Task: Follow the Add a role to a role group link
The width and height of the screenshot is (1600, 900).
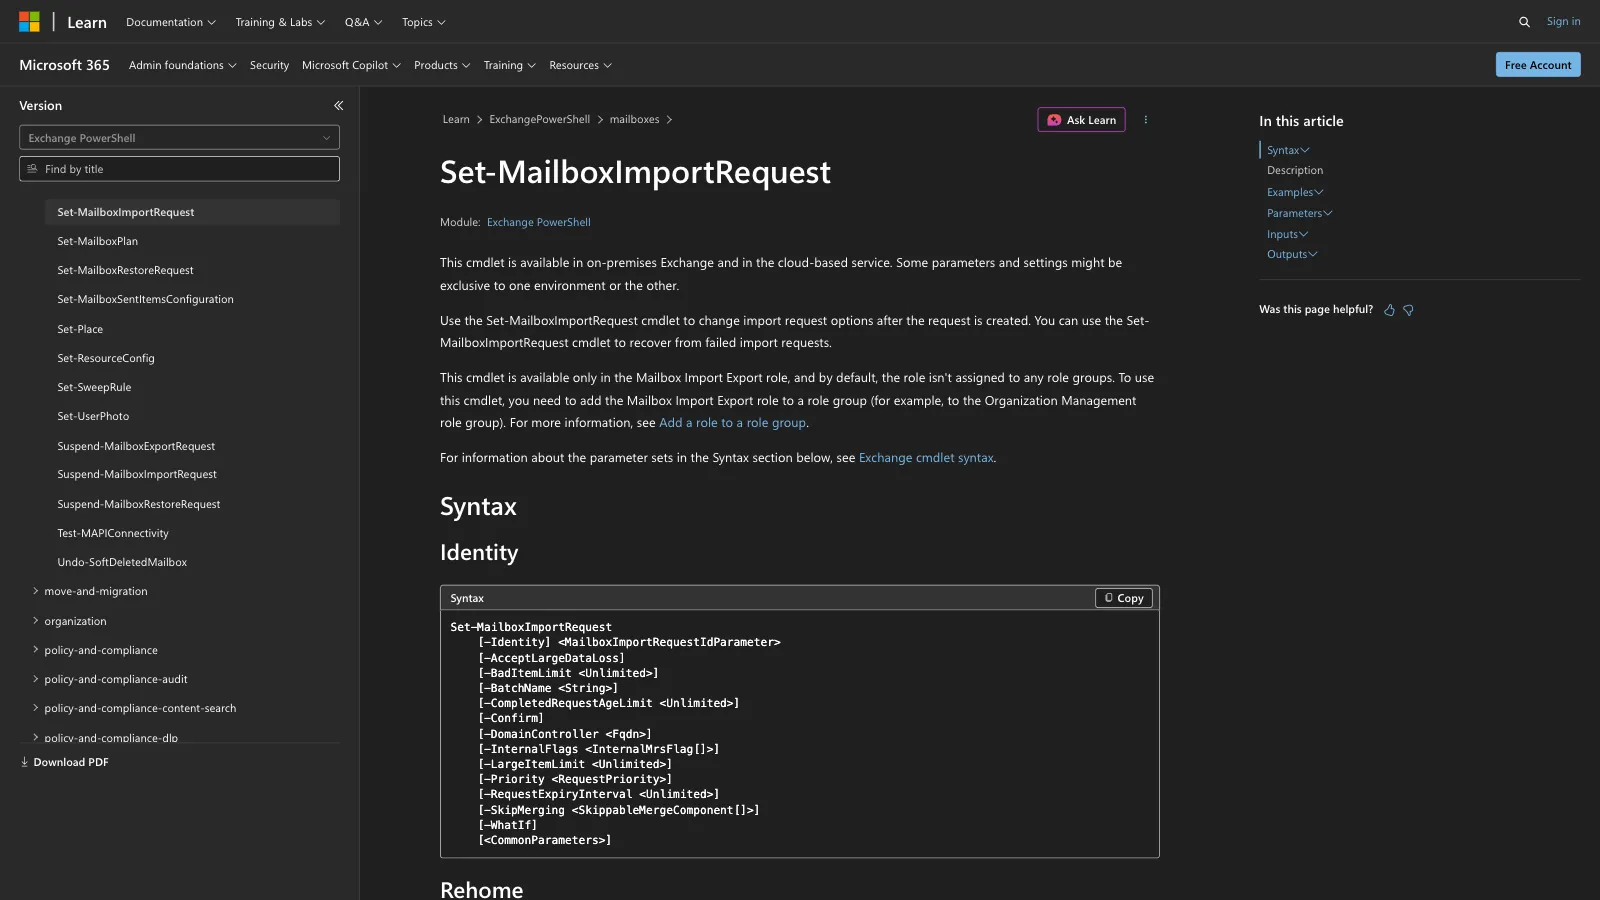Action: (x=732, y=423)
